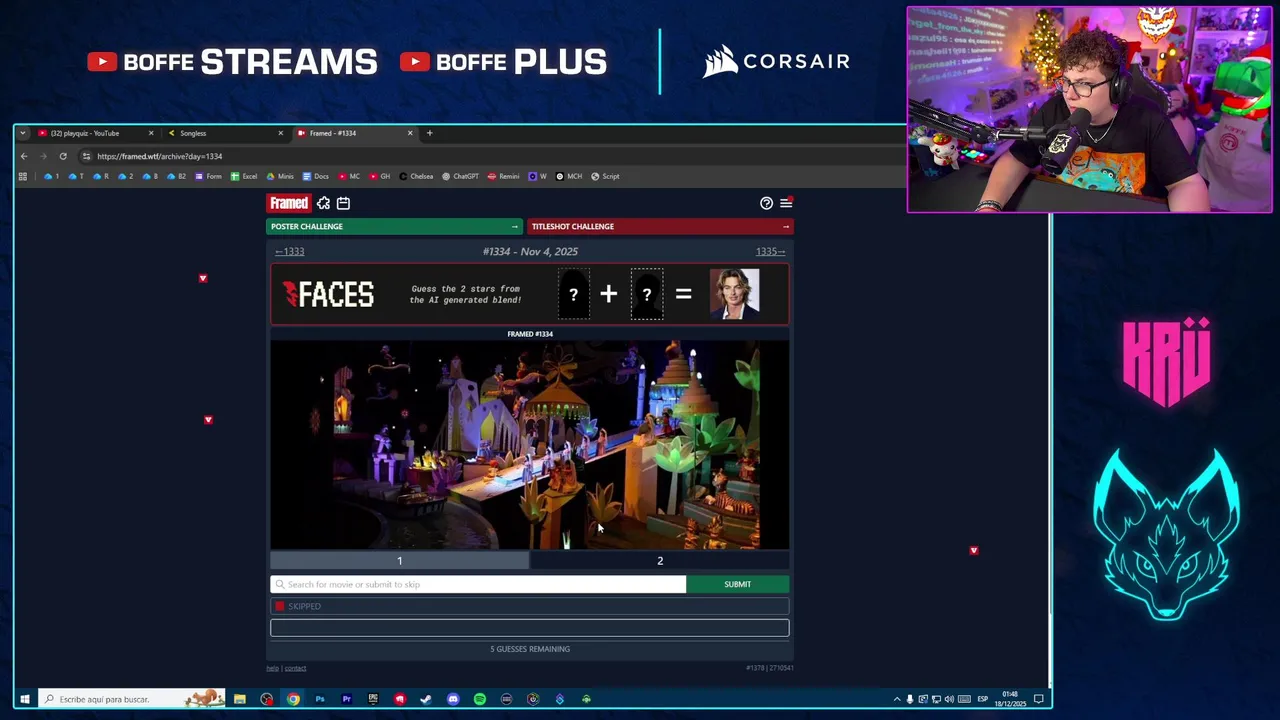Click the green Submit button

click(737, 584)
